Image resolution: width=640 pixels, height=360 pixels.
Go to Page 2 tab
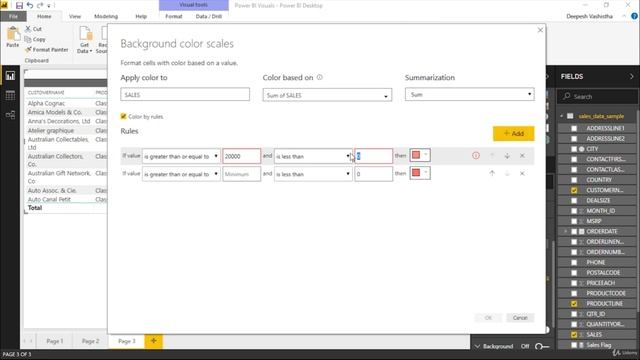click(x=91, y=341)
